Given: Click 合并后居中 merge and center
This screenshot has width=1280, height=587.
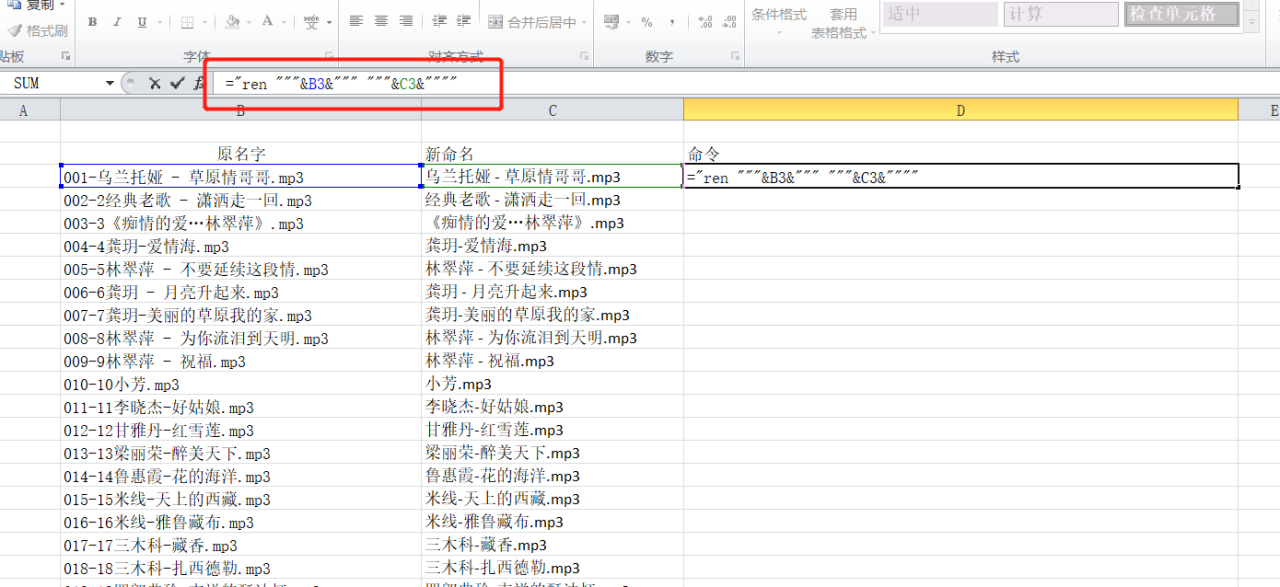Looking at the screenshot, I should pos(532,22).
